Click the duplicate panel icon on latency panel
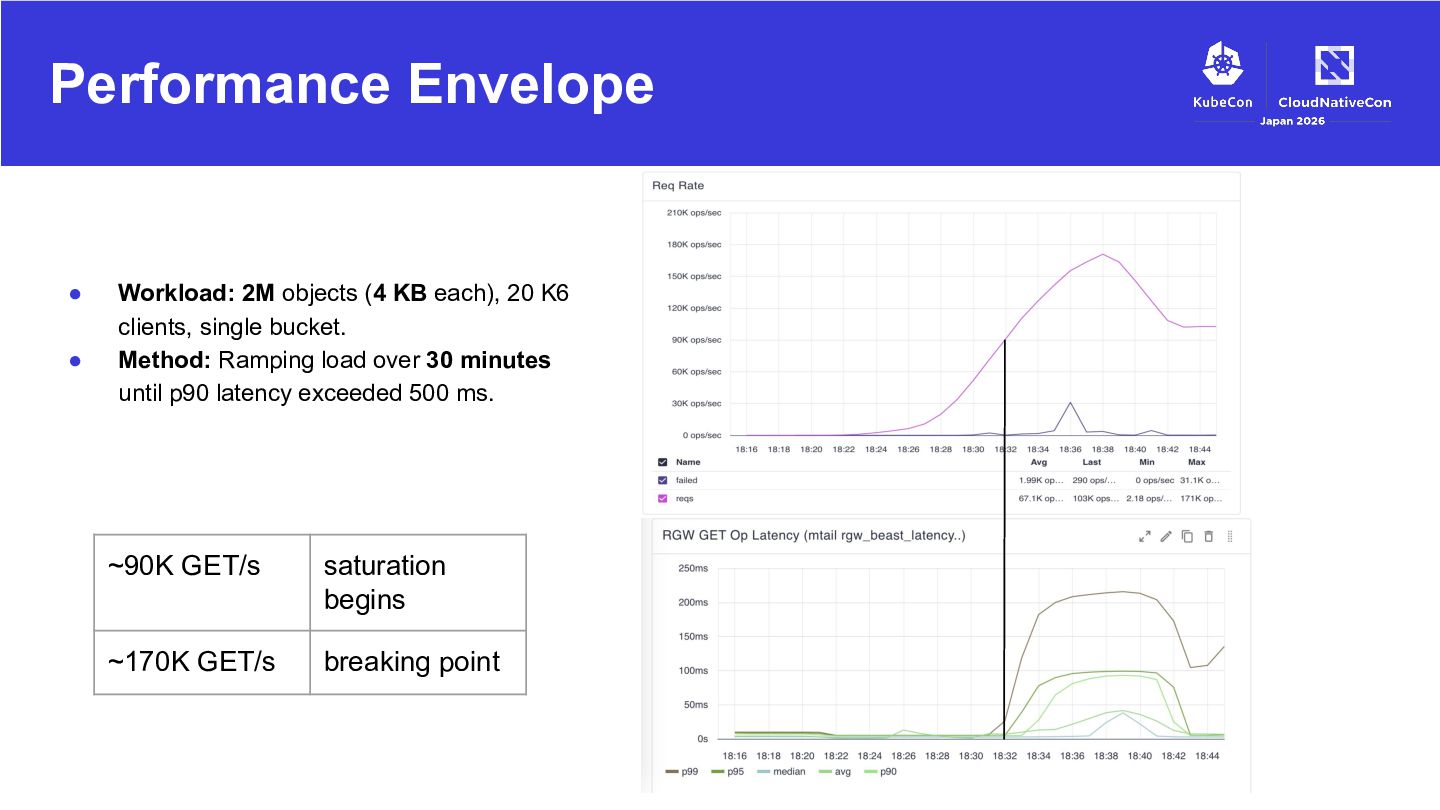1440x810 pixels. point(1187,537)
